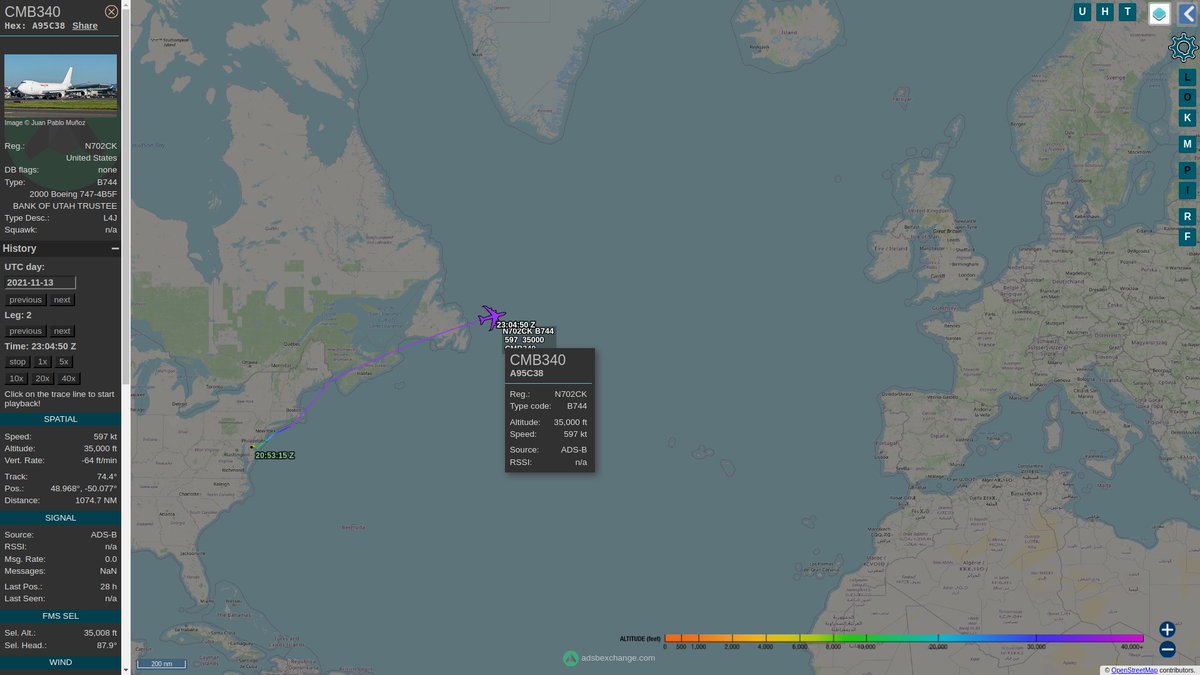Click the FMS SEL section header

coord(61,615)
